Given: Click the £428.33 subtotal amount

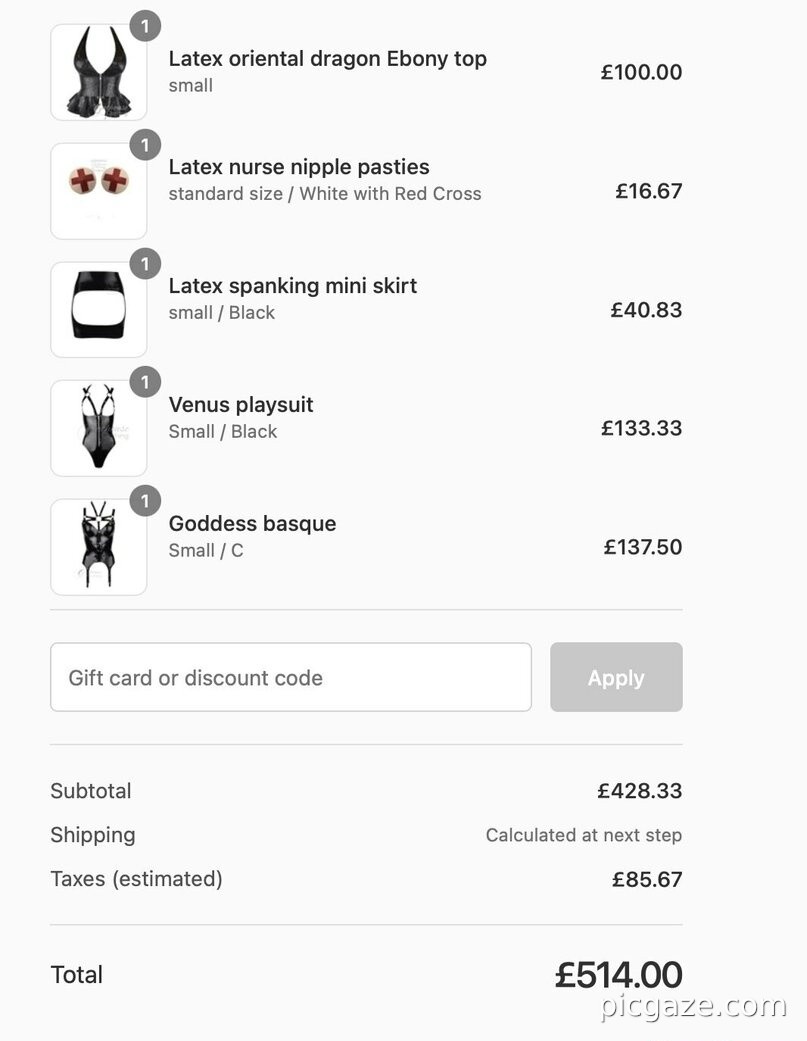Looking at the screenshot, I should (x=639, y=791).
